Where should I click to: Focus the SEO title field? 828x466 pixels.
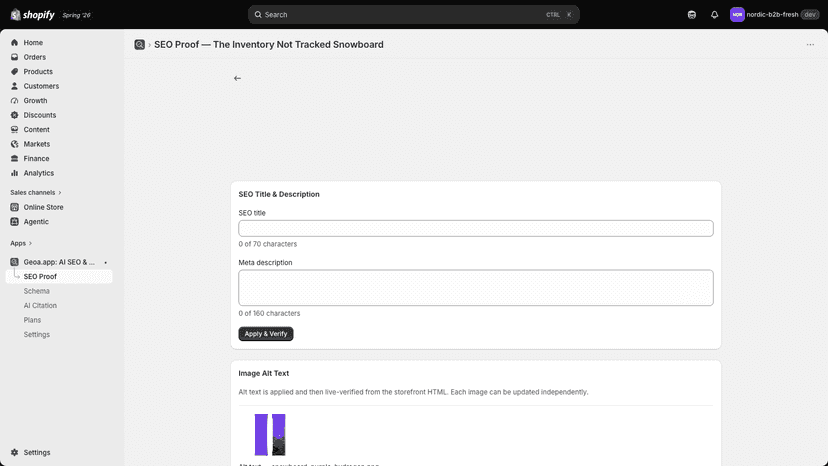click(x=476, y=228)
